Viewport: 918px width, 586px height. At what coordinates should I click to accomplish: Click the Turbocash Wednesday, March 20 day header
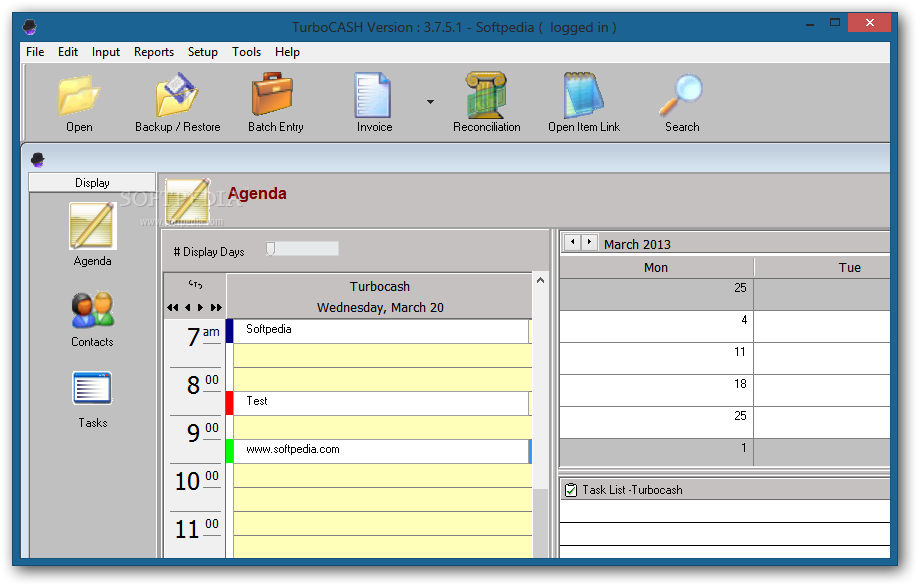pyautogui.click(x=379, y=297)
